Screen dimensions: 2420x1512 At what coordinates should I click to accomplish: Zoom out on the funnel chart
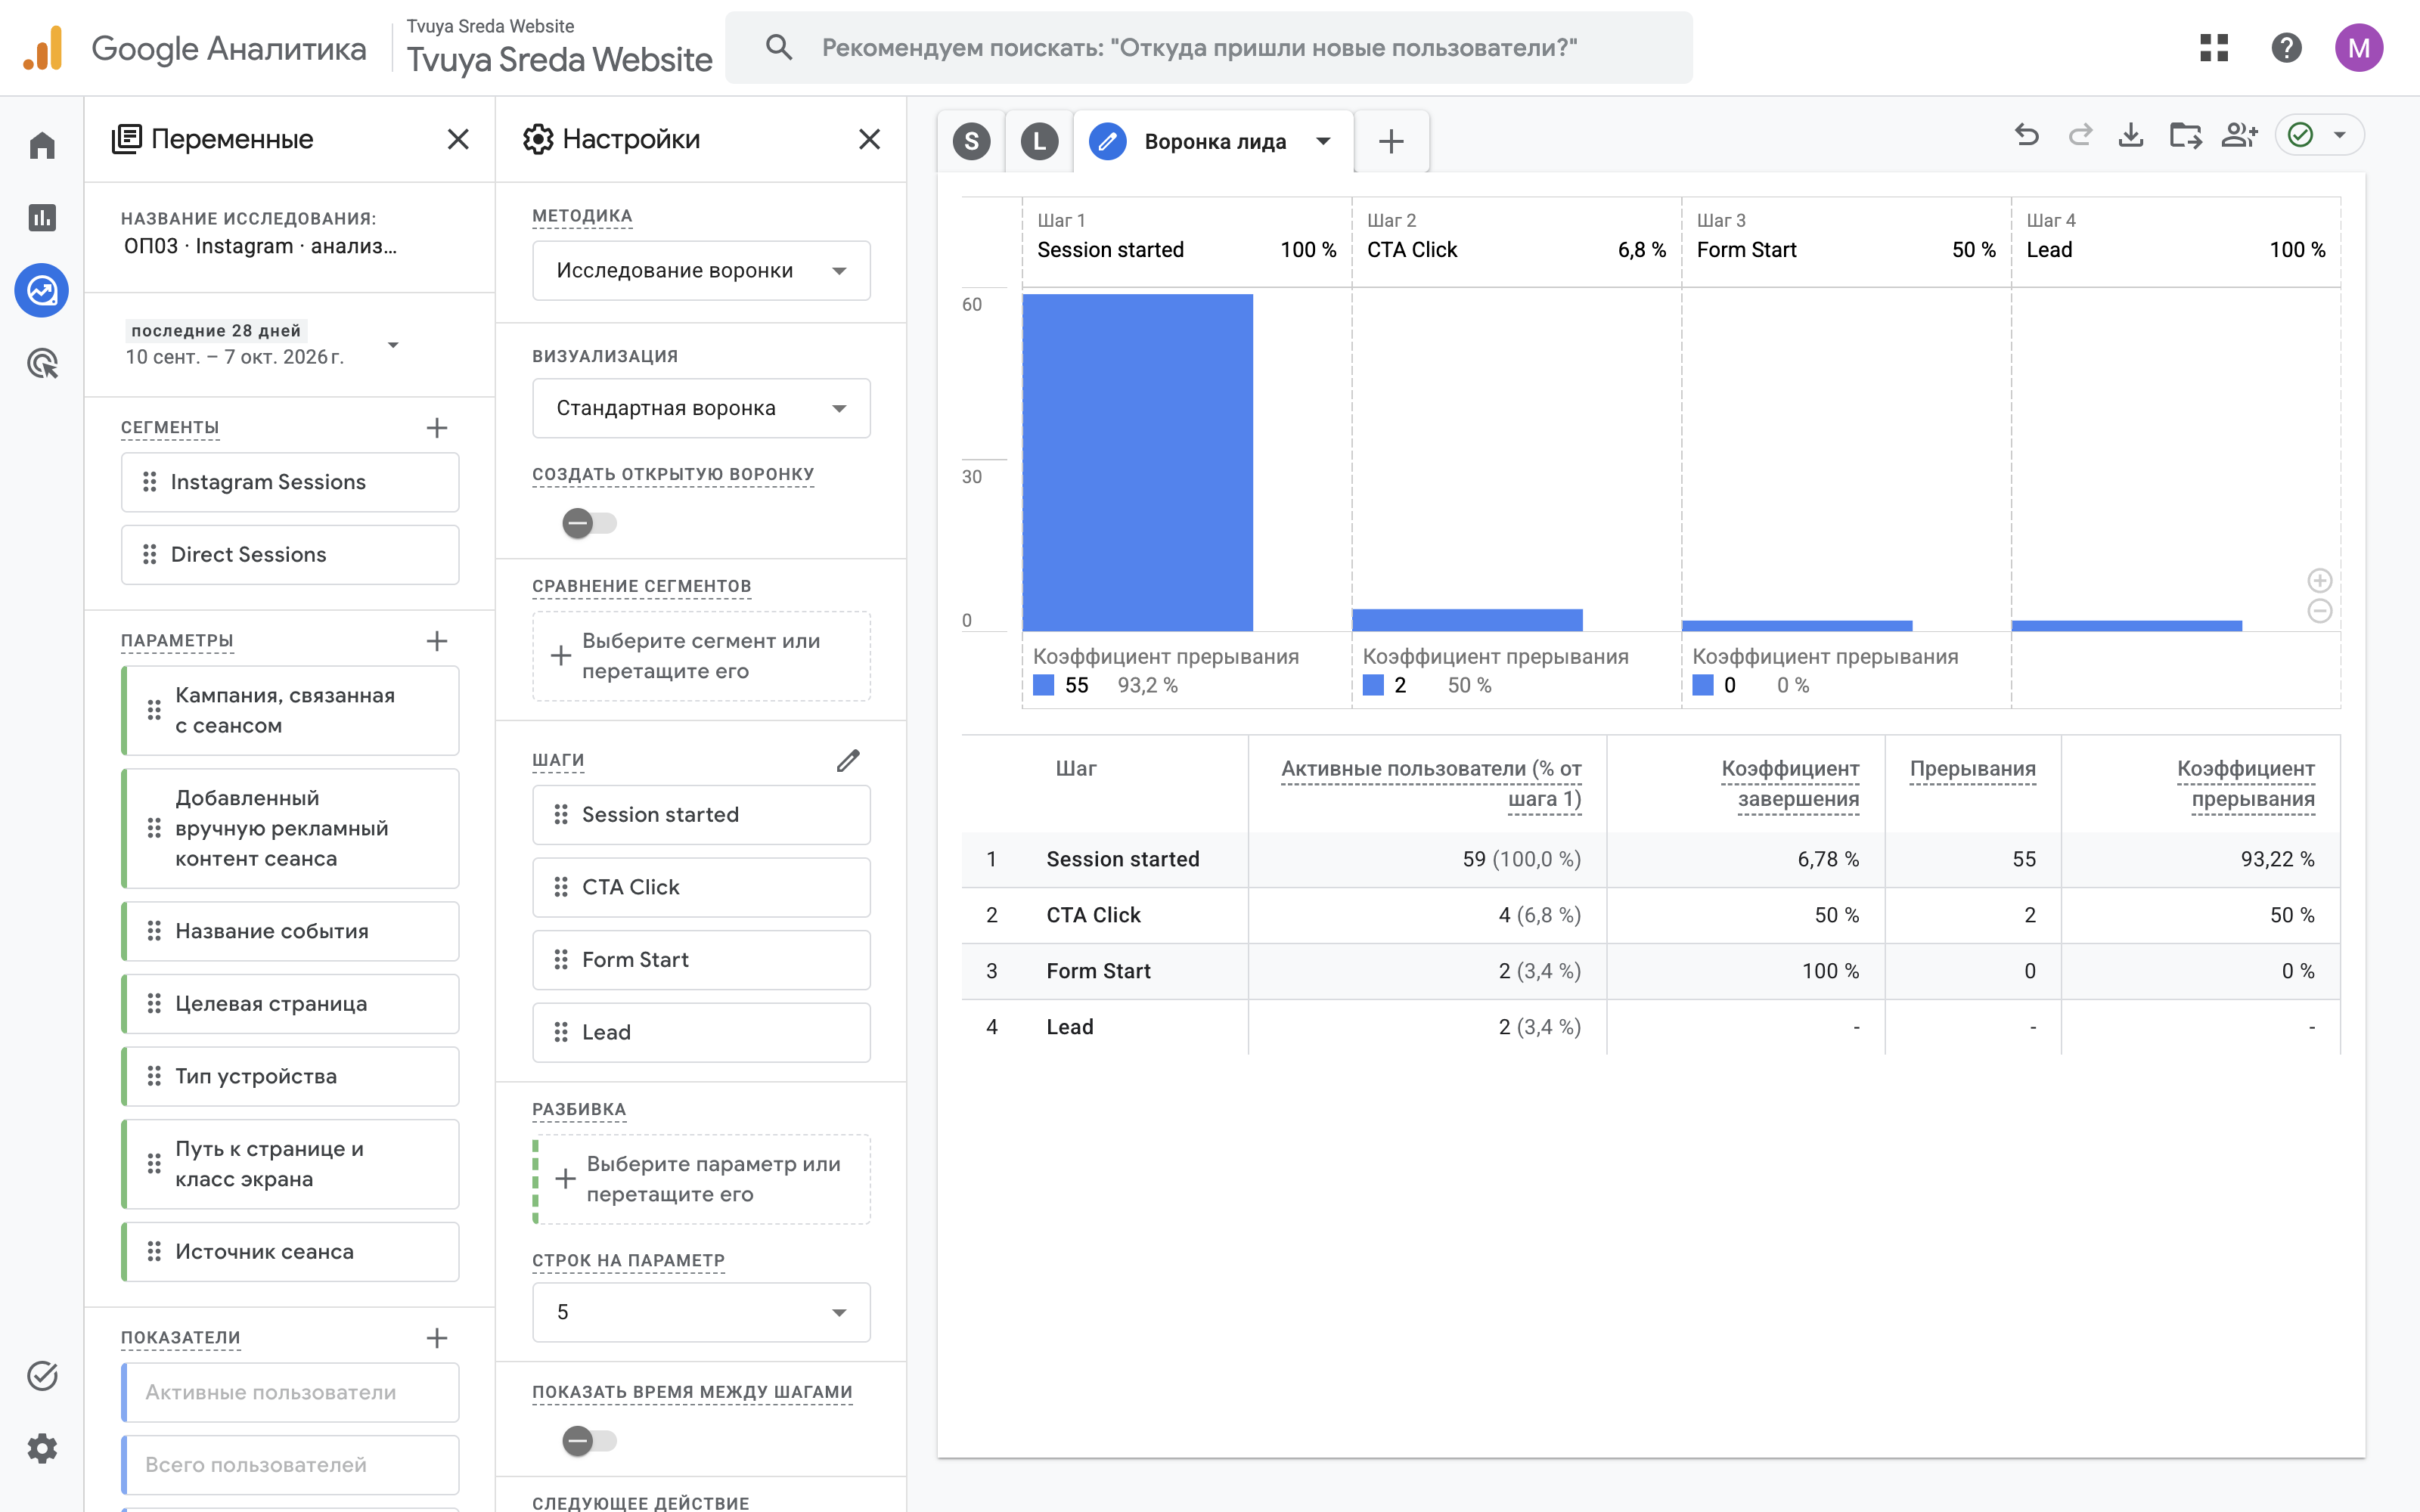click(x=2320, y=611)
